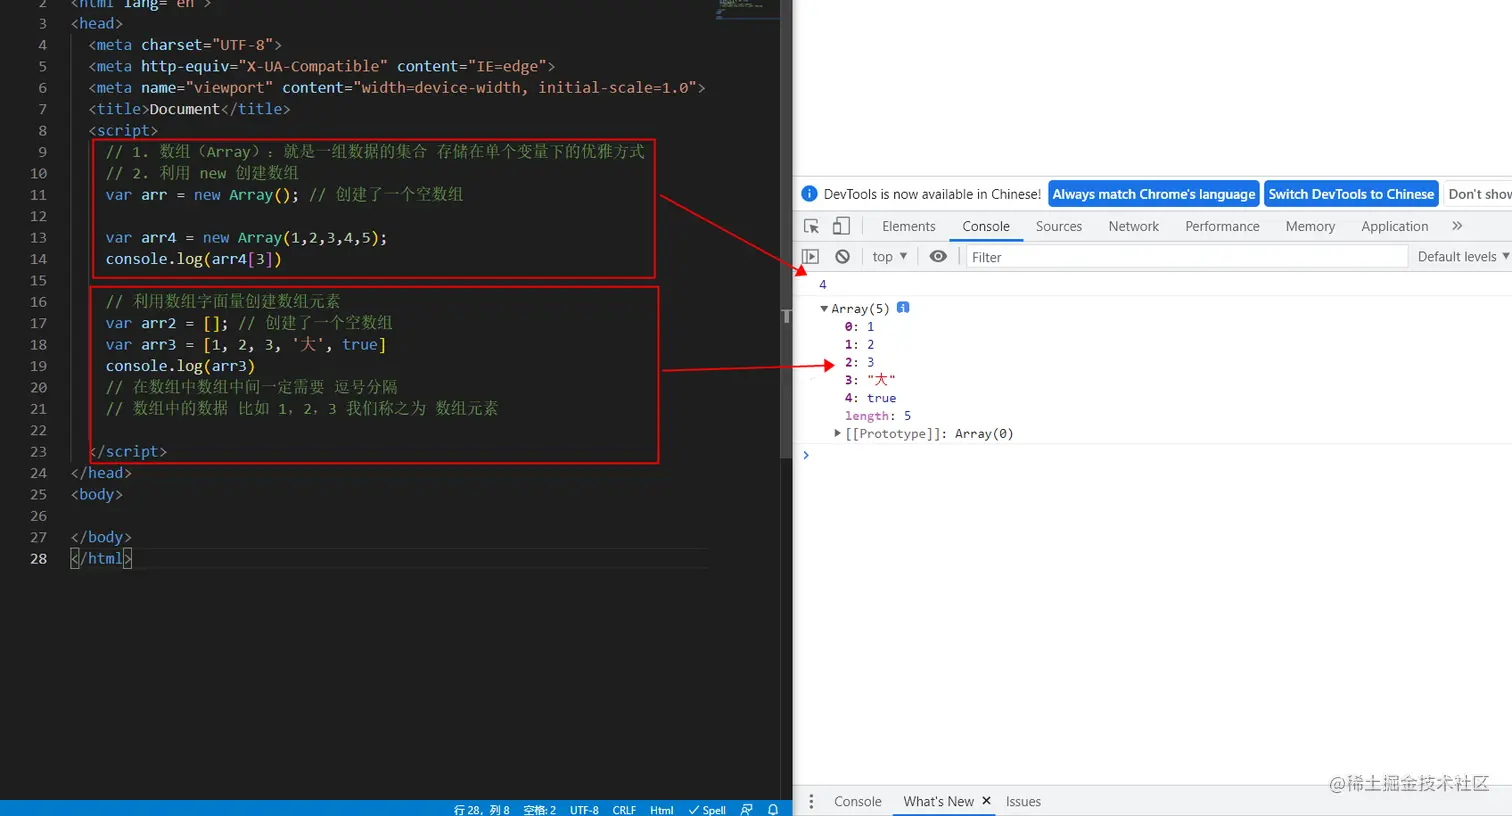Click line number 16 in the gutter
The image size is (1512, 816).
[x=38, y=302]
